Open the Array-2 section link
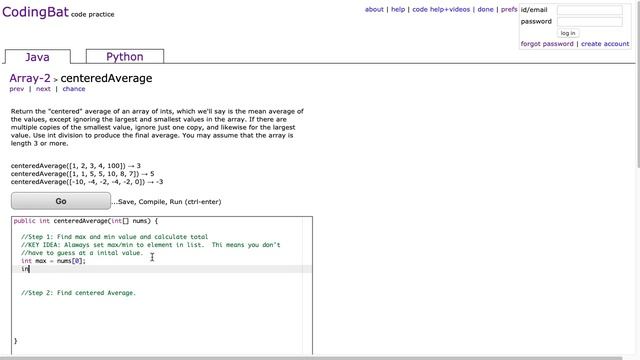The height and width of the screenshot is (360, 640). [30, 78]
